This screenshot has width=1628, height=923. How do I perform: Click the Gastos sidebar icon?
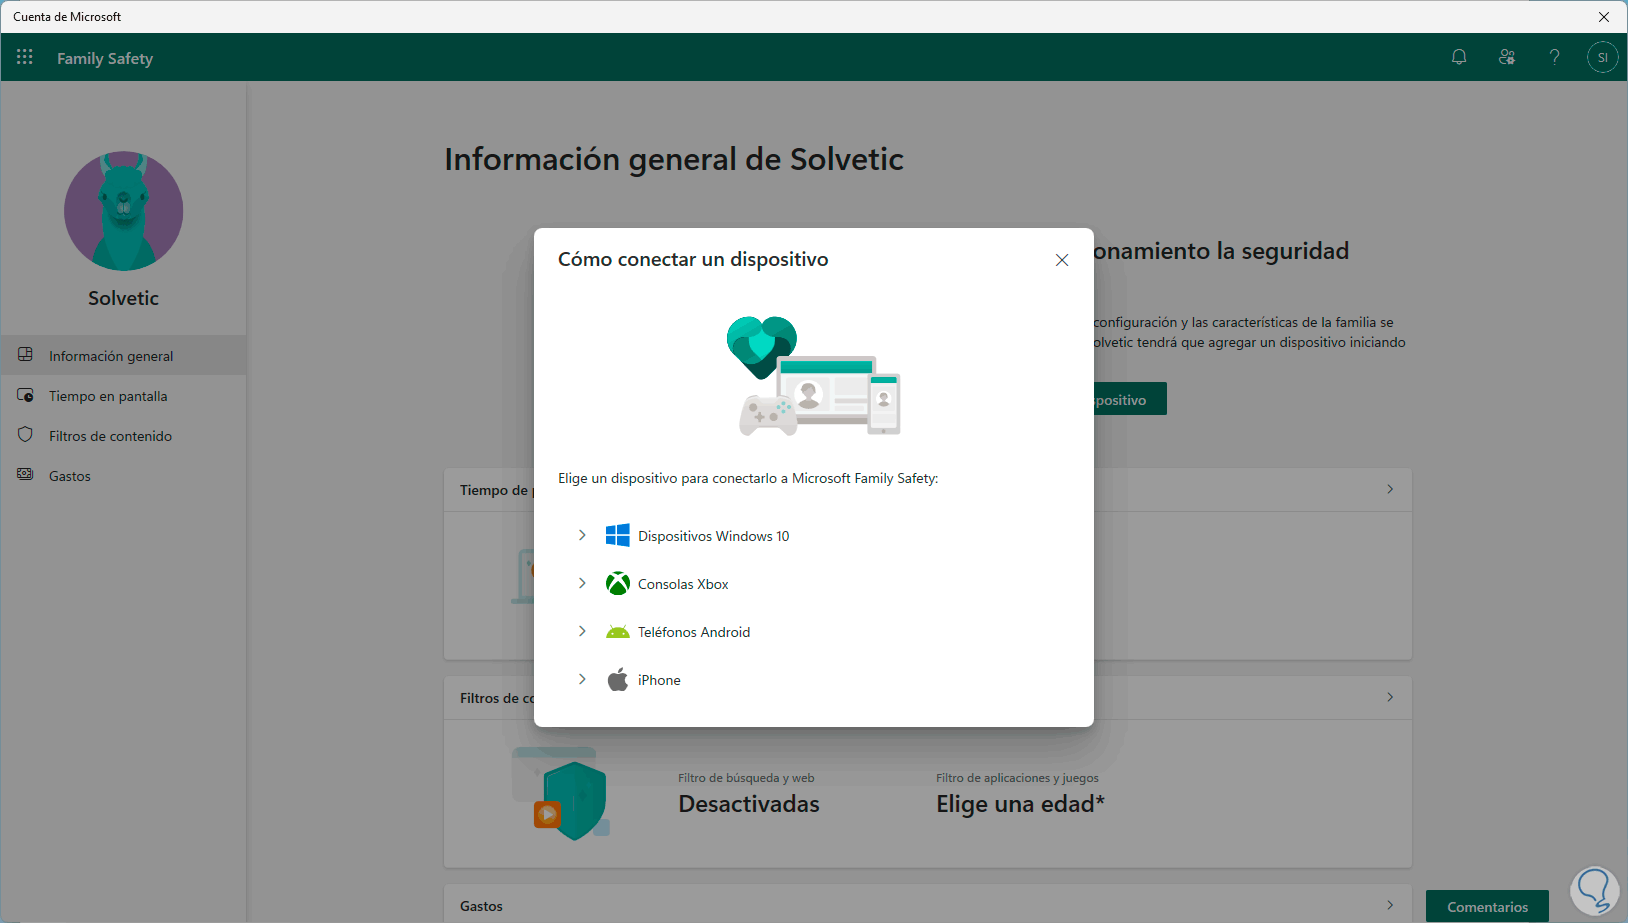coord(25,475)
